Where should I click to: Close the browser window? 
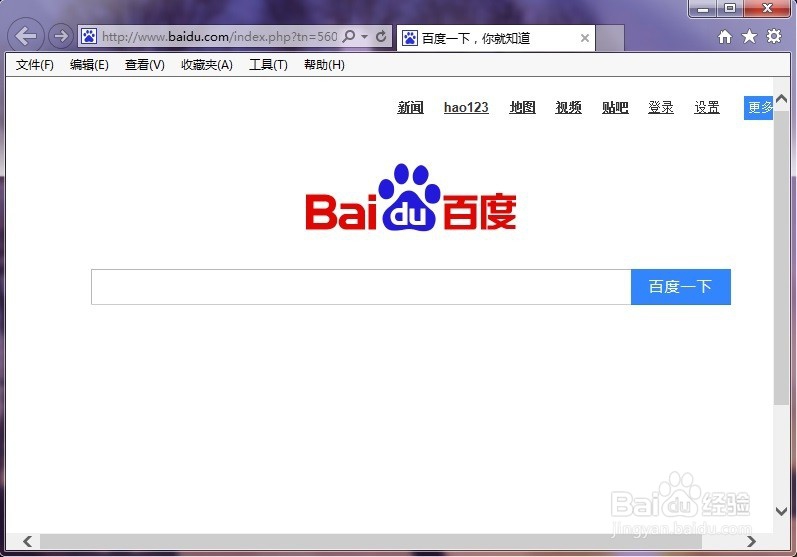pos(768,9)
